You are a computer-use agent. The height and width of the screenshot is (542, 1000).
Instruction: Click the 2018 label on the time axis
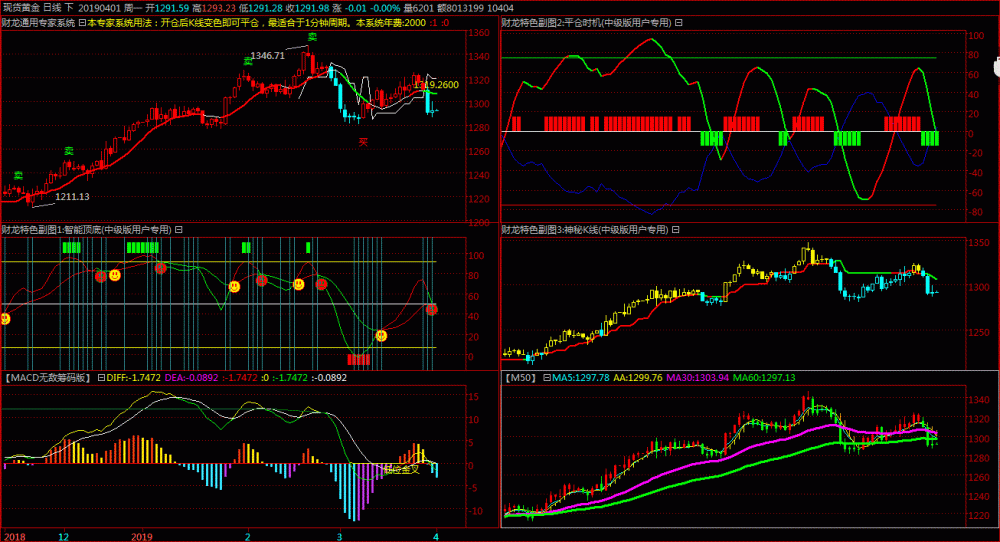[15, 536]
